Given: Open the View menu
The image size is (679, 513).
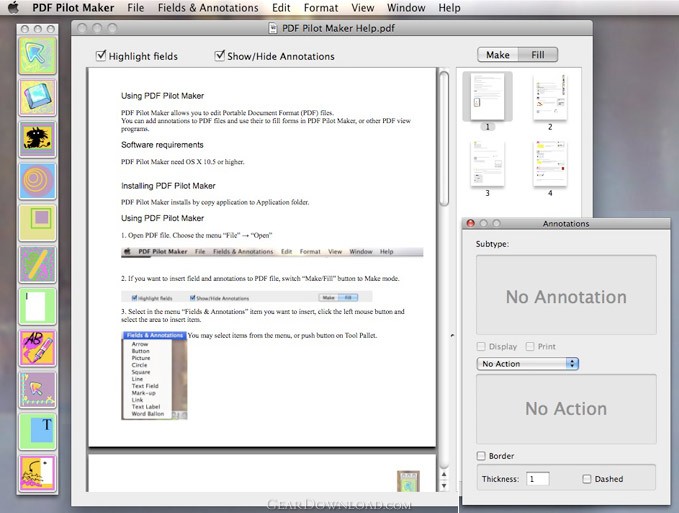Looking at the screenshot, I should tap(362, 8).
